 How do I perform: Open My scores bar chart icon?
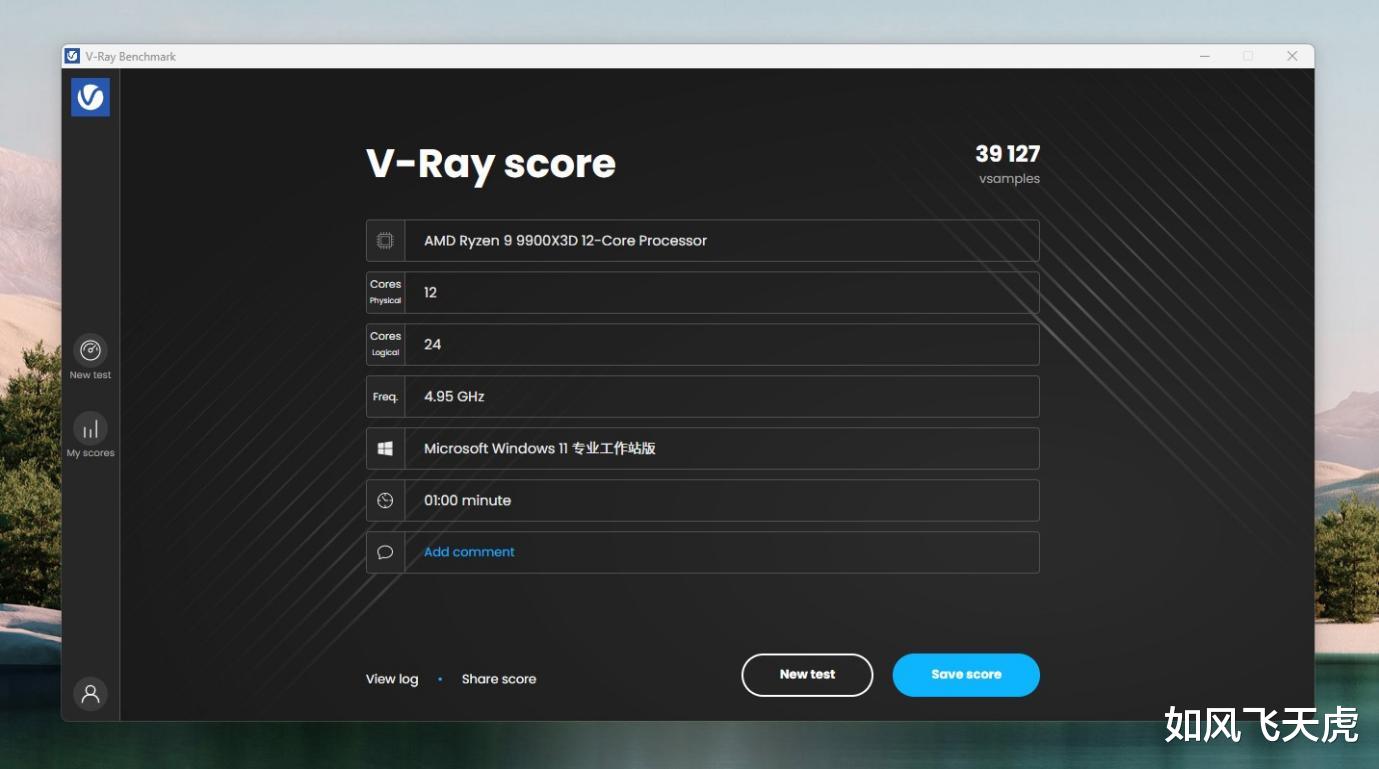pyautogui.click(x=90, y=428)
